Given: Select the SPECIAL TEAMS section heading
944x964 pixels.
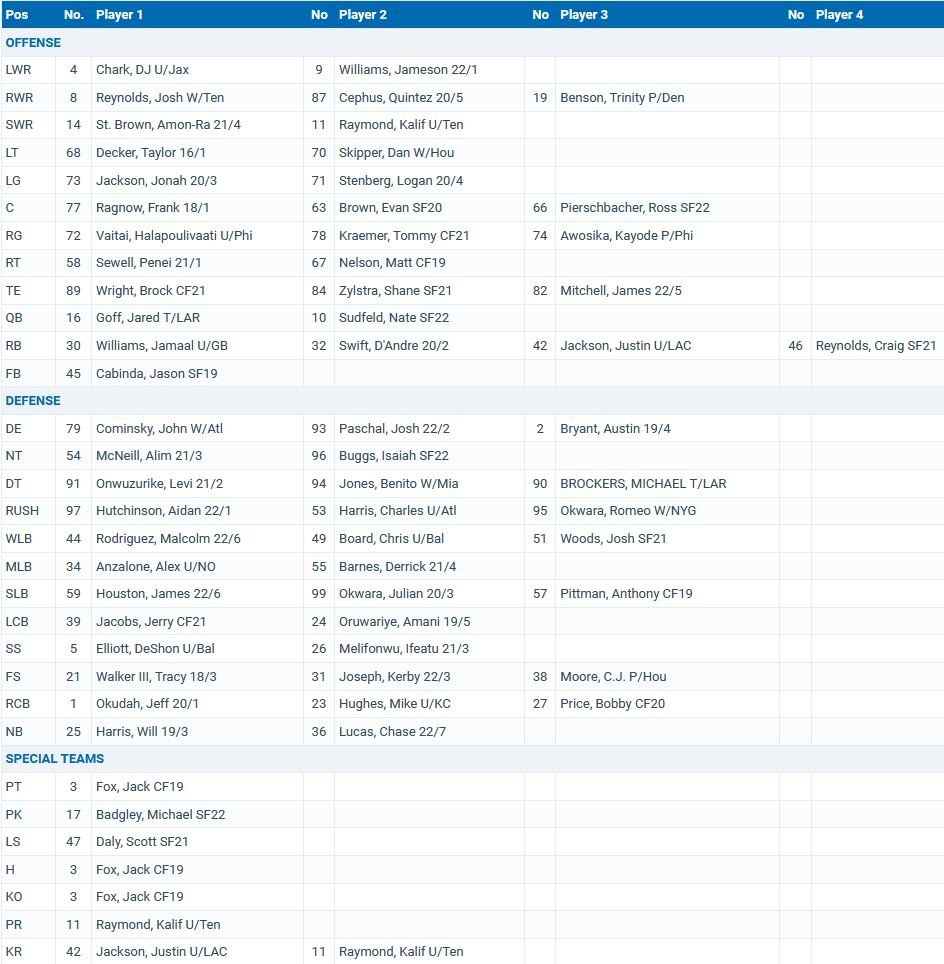Looking at the screenshot, I should 55,759.
